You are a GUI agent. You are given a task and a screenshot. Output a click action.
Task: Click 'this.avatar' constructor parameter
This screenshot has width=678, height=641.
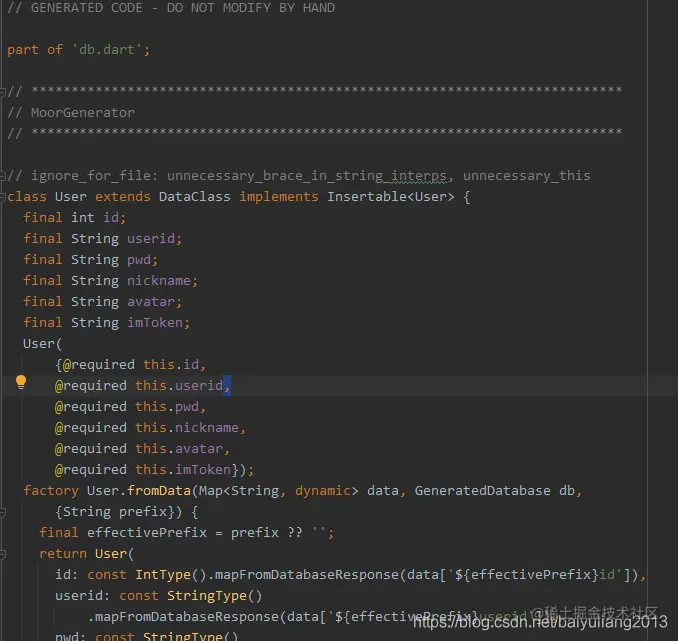(179, 449)
